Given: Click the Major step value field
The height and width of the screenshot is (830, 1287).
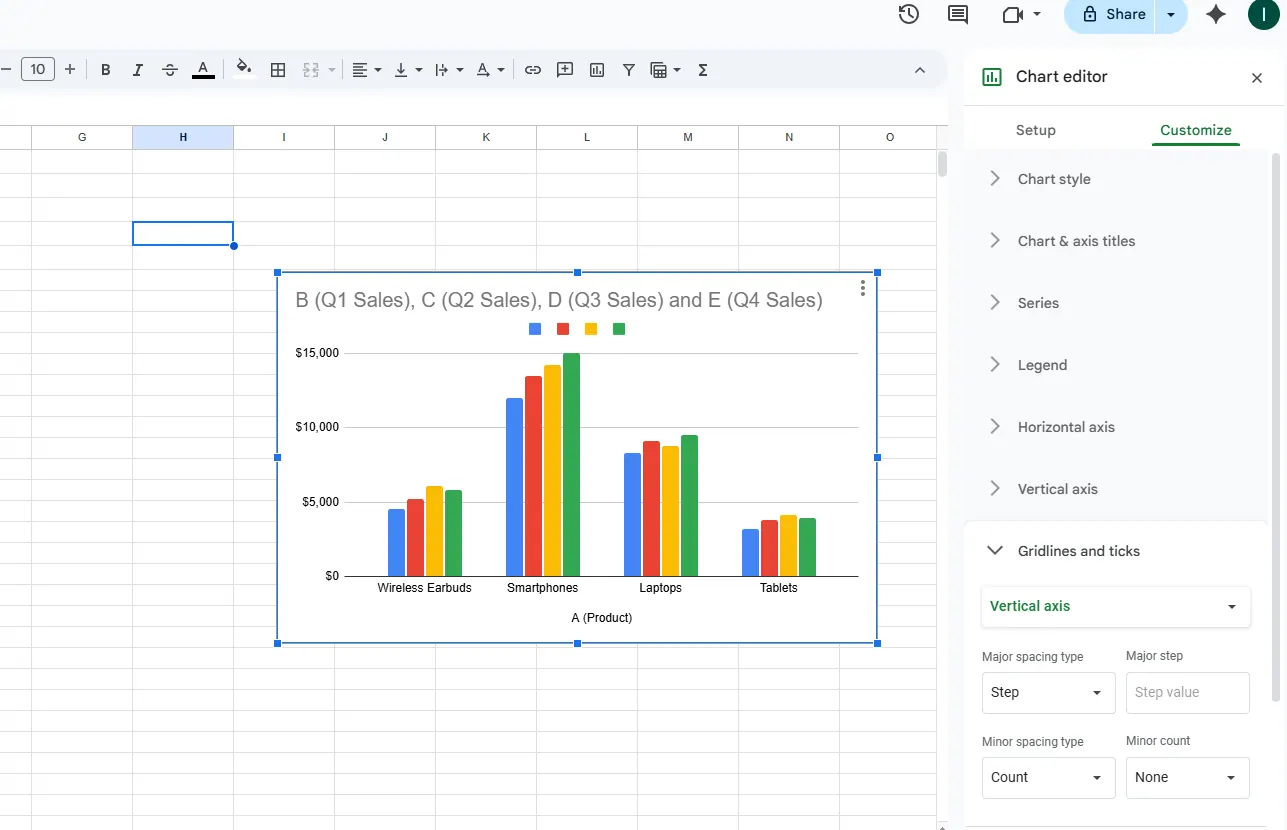Looking at the screenshot, I should [1187, 693].
